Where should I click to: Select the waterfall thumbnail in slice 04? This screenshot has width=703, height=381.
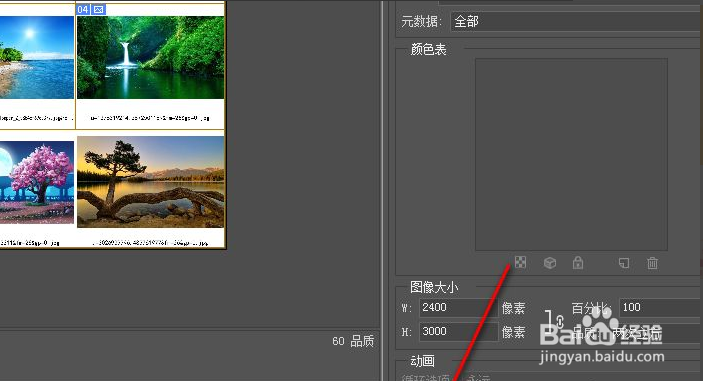(151, 57)
